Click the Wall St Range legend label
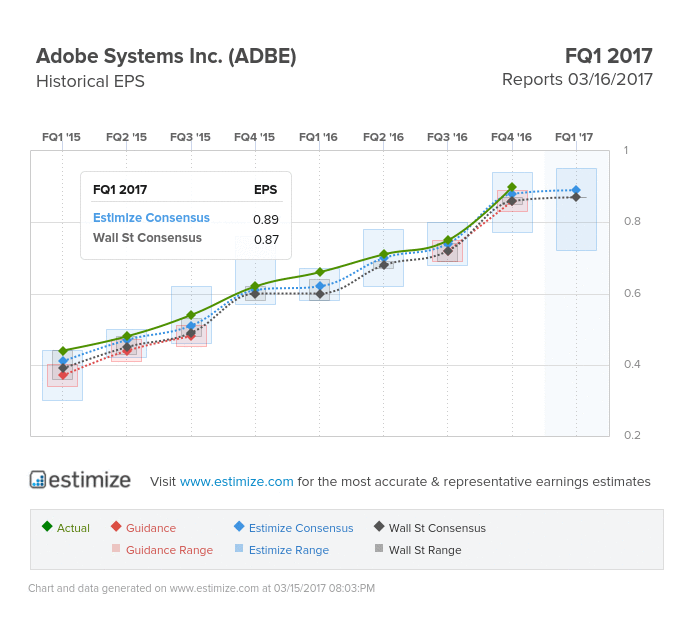The width and height of the screenshot is (685, 620). pyautogui.click(x=425, y=550)
